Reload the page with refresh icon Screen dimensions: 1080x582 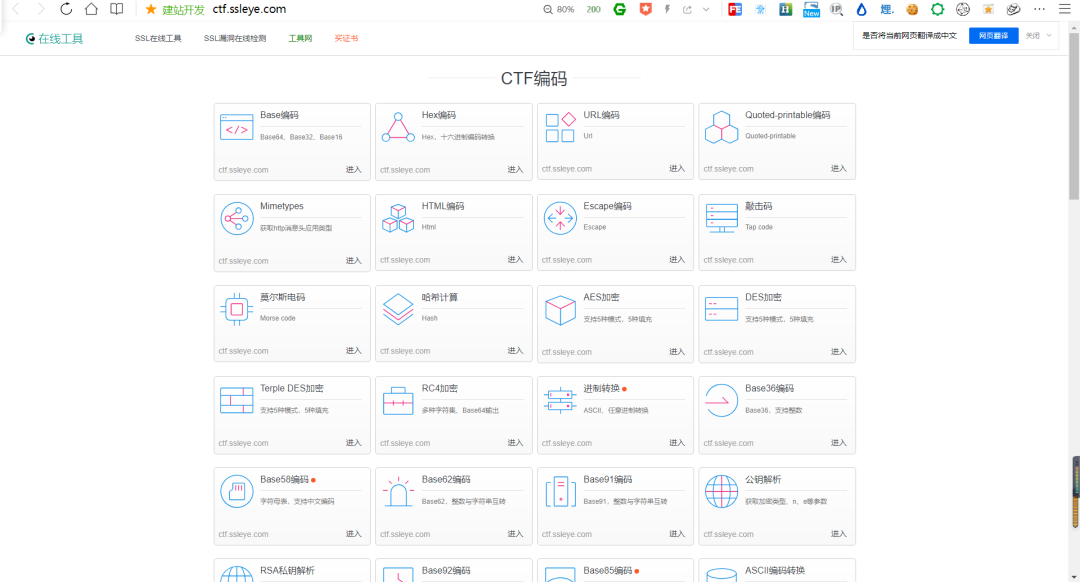[66, 9]
